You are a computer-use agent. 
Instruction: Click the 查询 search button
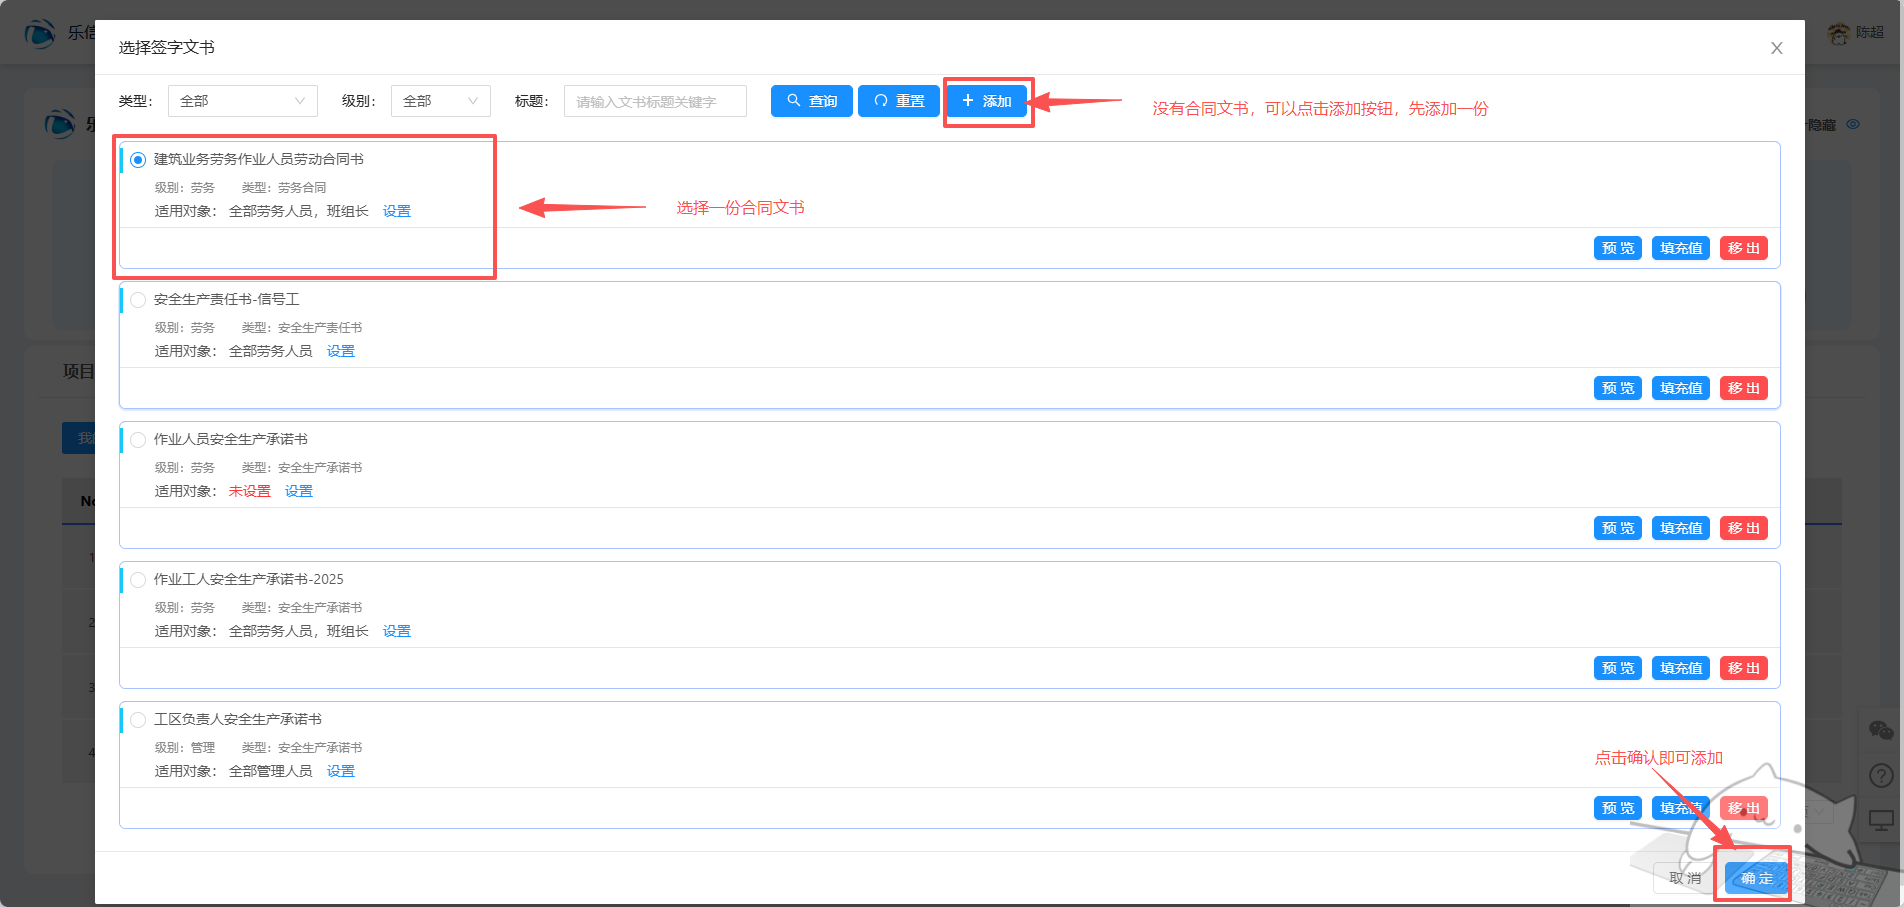811,101
